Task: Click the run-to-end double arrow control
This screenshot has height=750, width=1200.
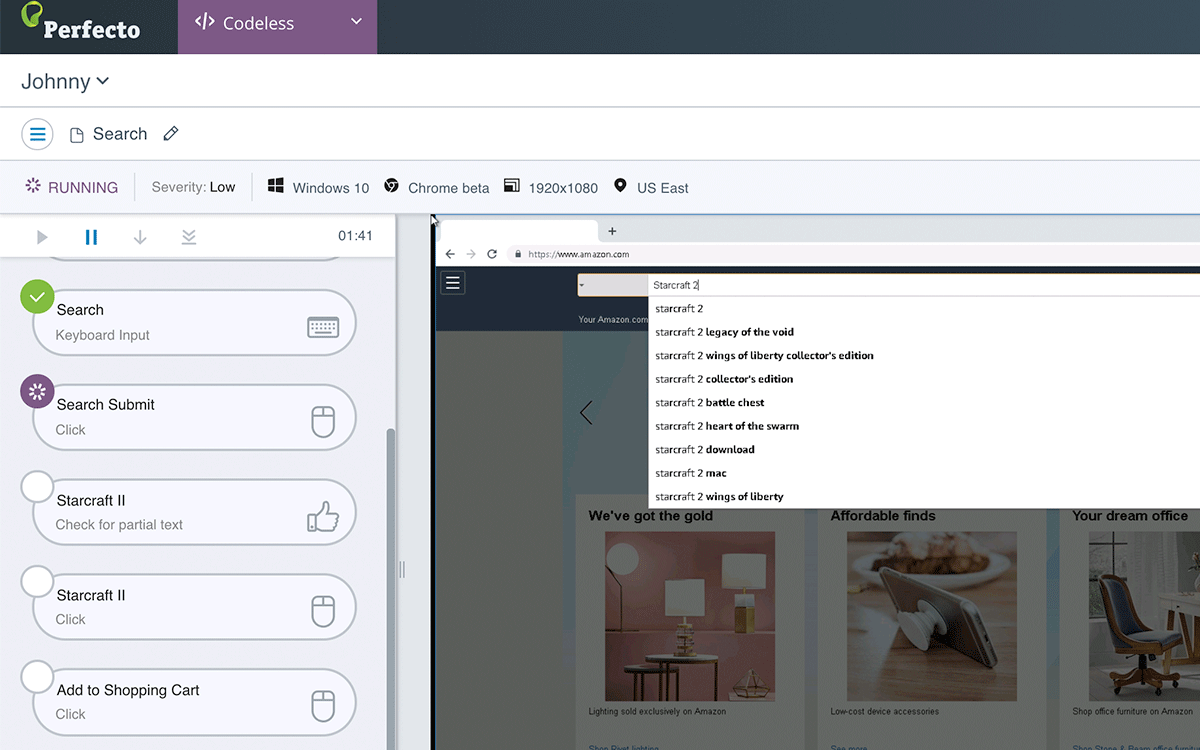Action: click(x=189, y=237)
